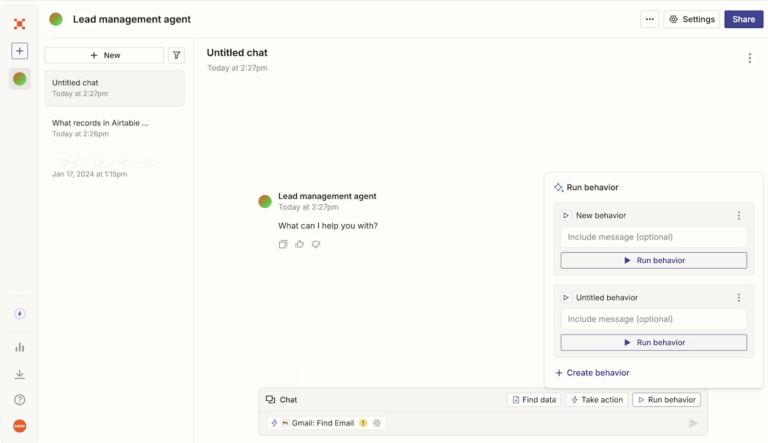Copy the agent message with copy icon

tap(283, 244)
